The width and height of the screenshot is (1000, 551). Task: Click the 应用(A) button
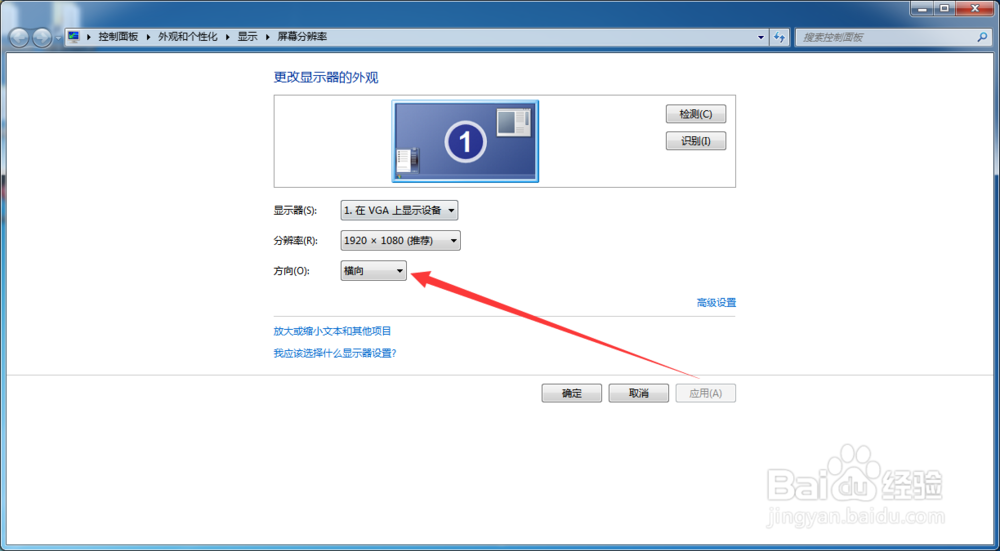705,393
